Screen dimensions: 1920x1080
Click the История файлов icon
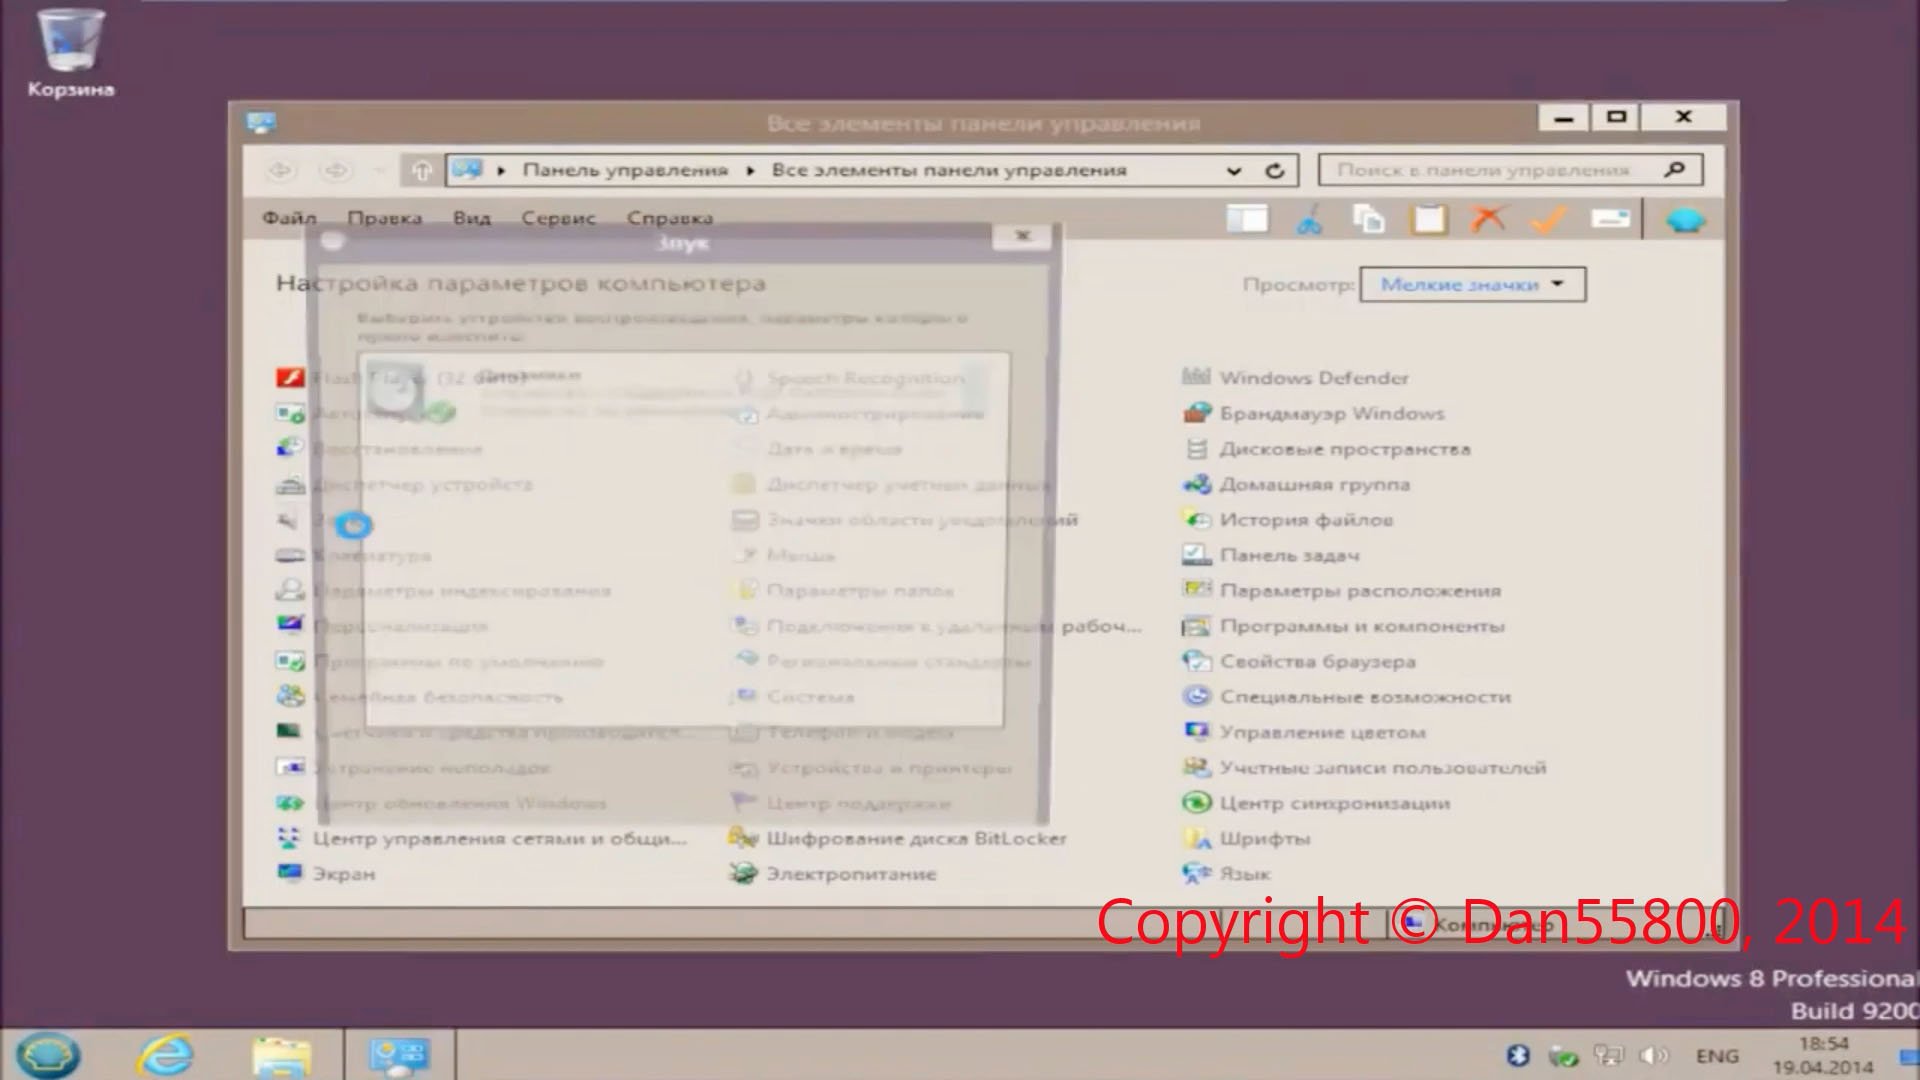click(1196, 519)
